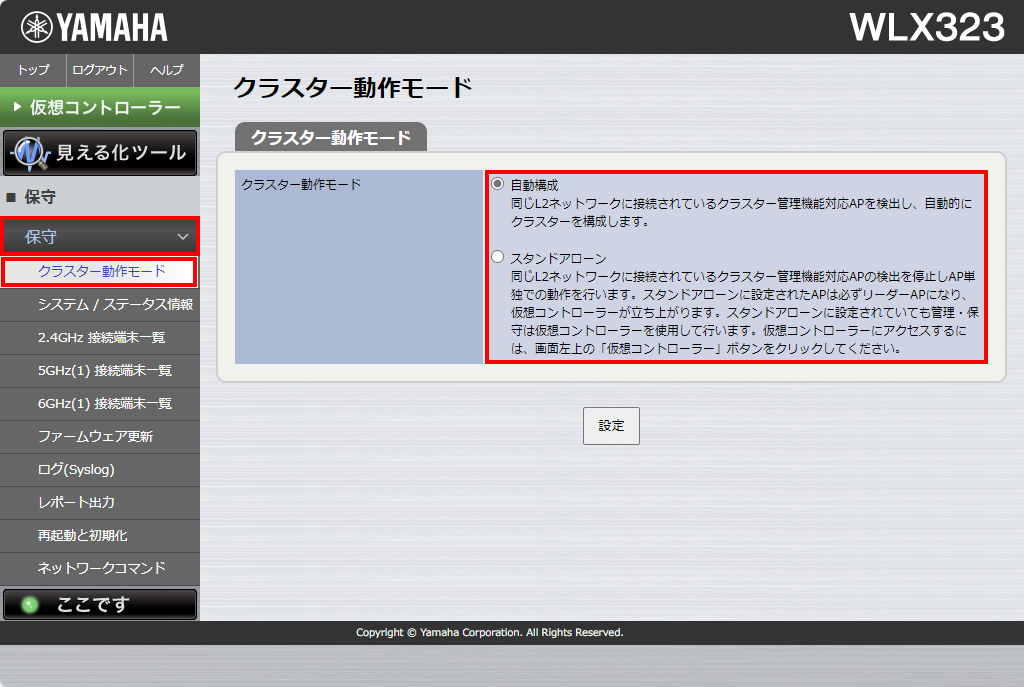Go to トップ page

pyautogui.click(x=33, y=70)
